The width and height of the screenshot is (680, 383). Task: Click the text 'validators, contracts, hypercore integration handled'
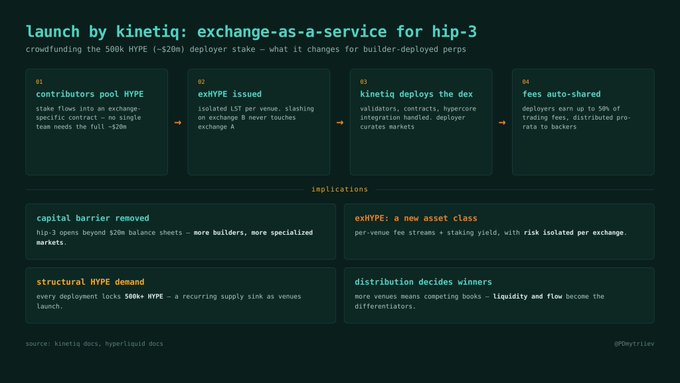pos(418,113)
